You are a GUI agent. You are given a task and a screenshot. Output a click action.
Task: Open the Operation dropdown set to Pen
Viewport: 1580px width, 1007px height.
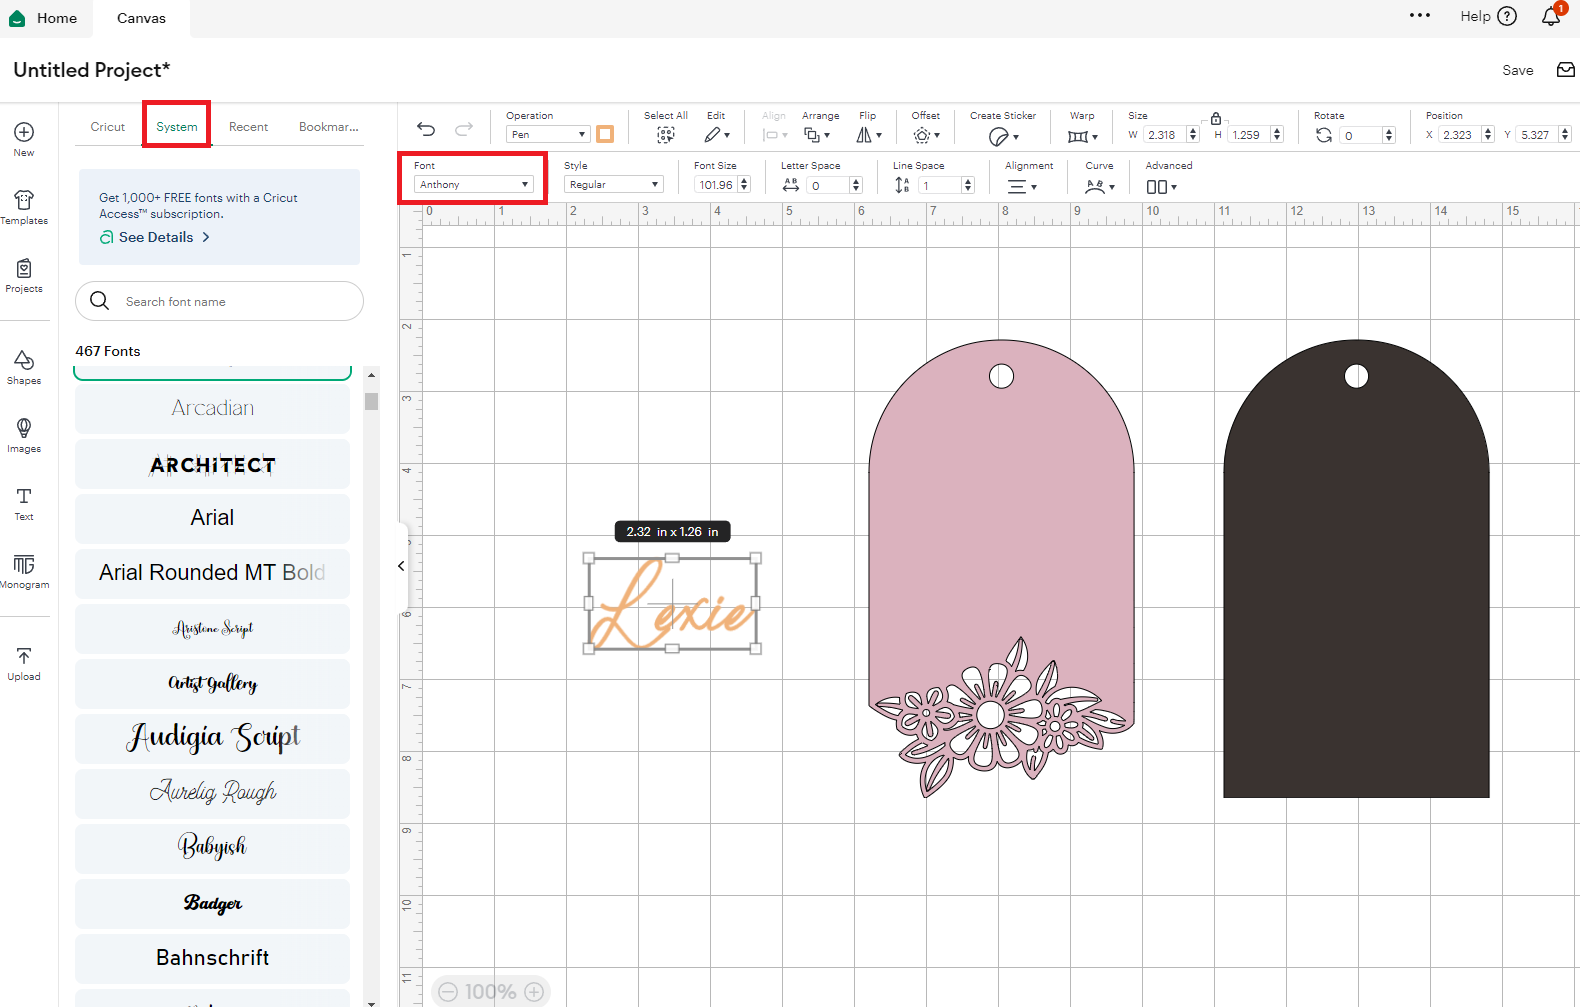tap(548, 135)
